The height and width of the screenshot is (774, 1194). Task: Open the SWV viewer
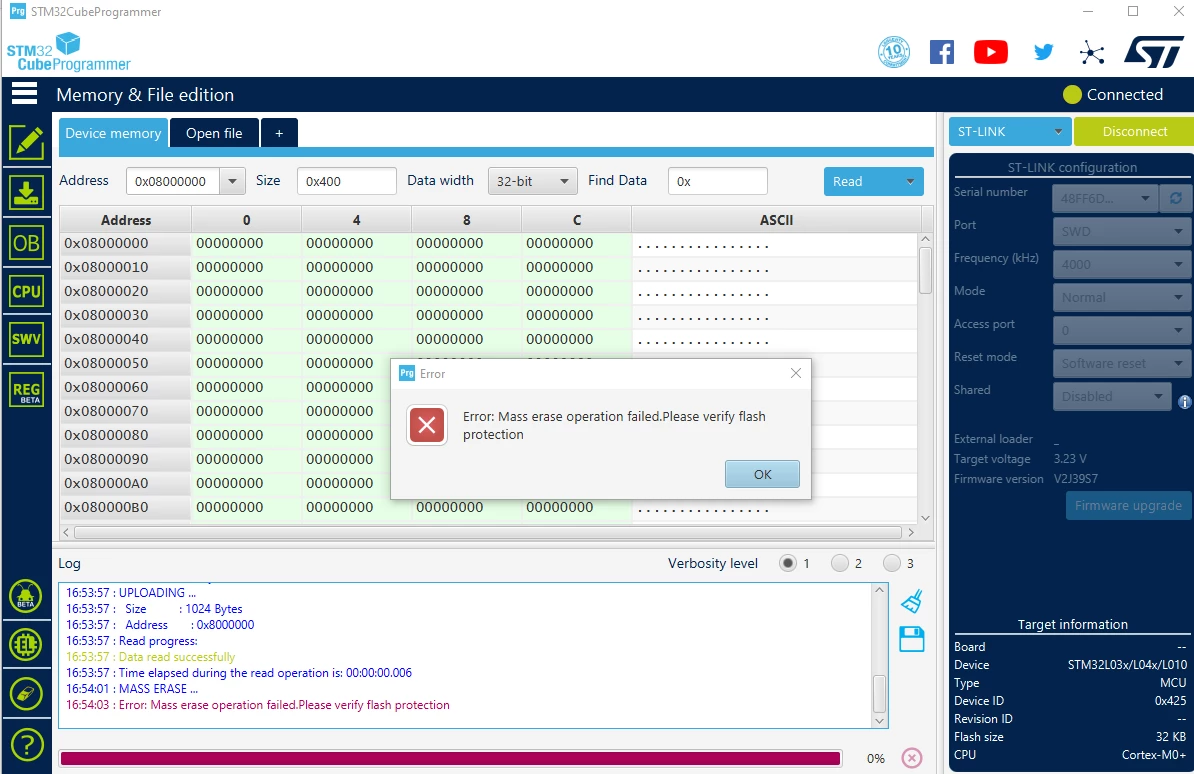tap(27, 339)
